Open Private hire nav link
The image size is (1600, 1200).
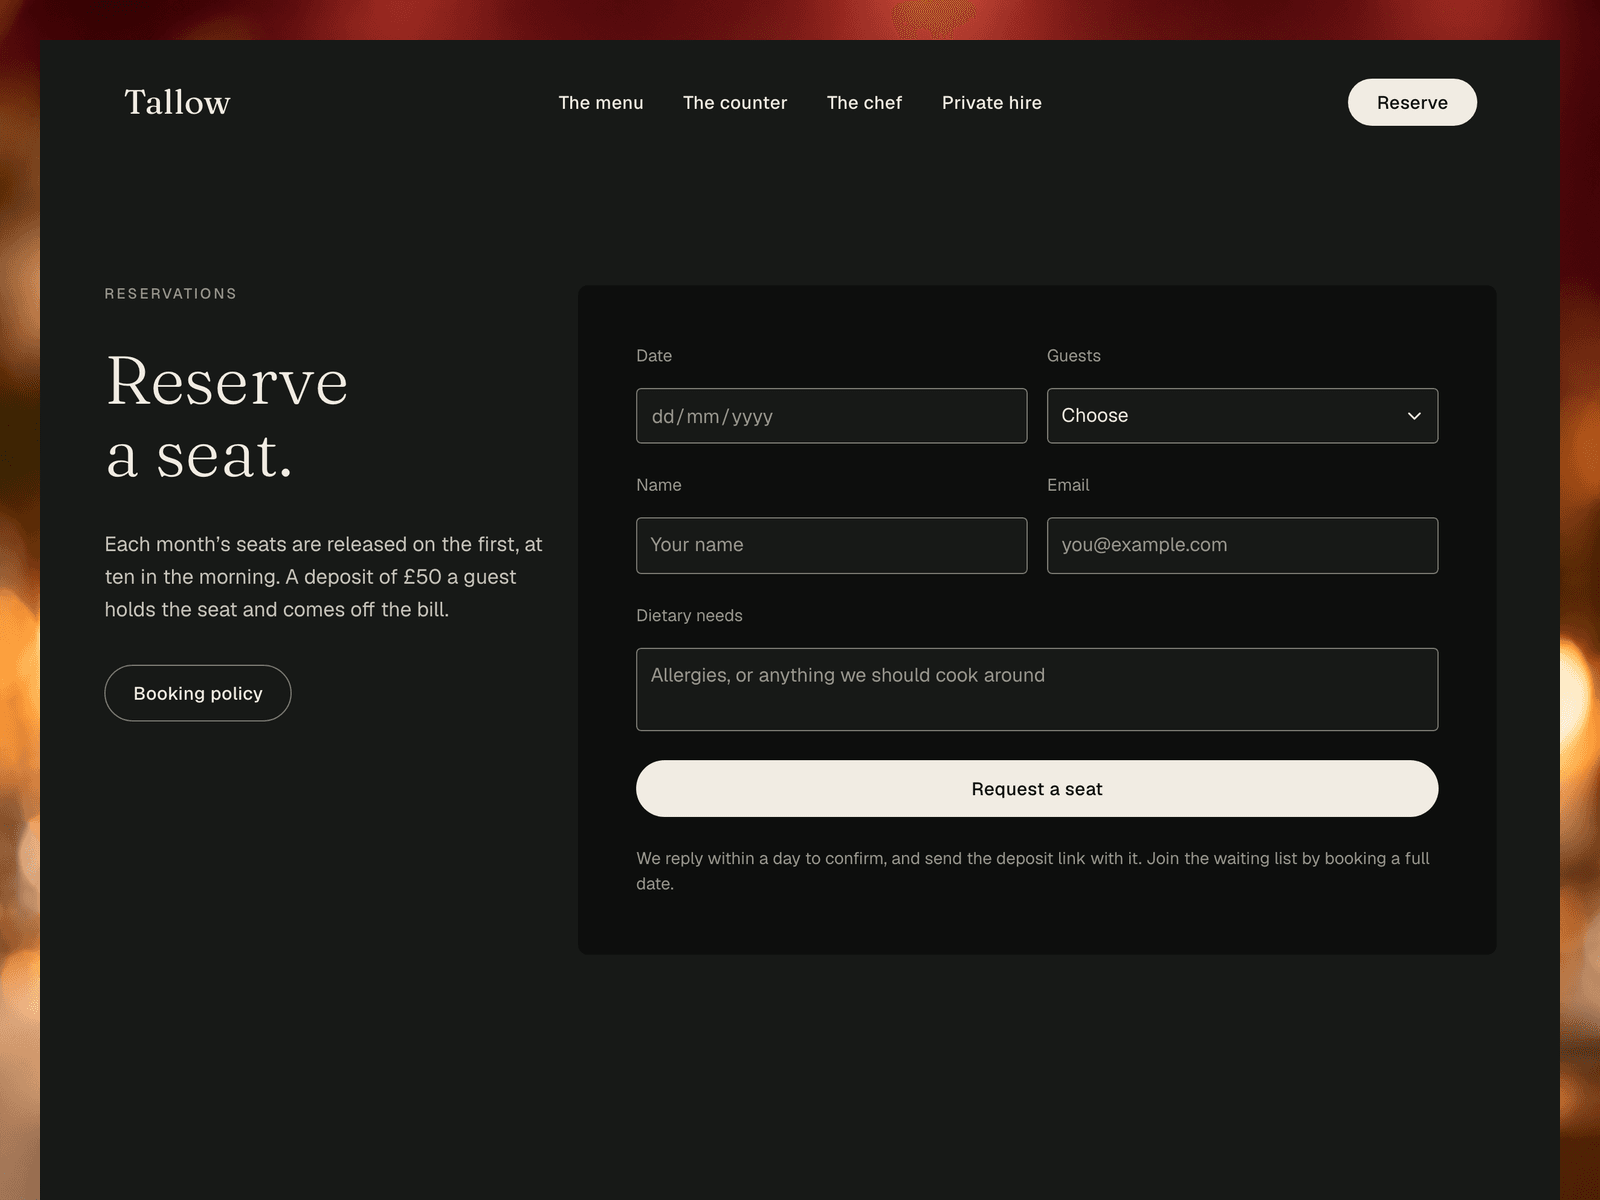pos(992,103)
